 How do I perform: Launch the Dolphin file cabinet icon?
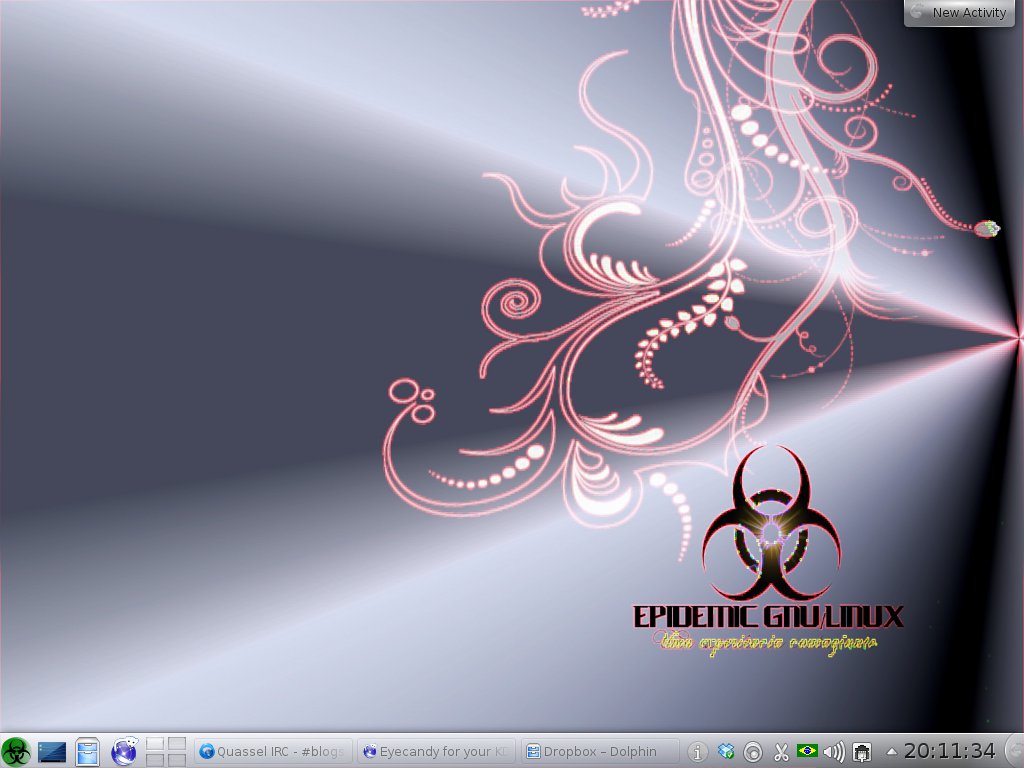coord(87,752)
